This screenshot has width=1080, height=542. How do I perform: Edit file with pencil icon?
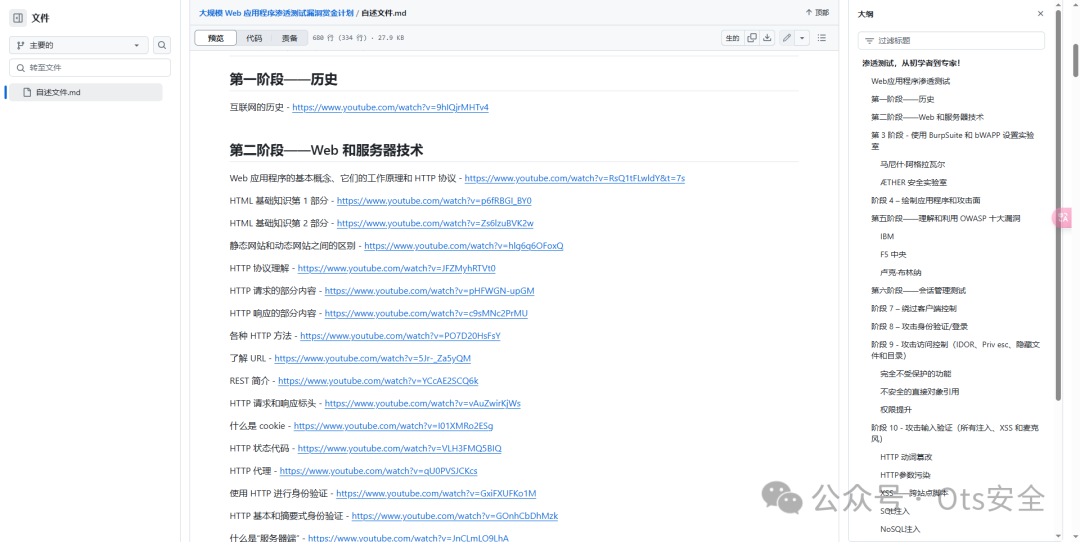[x=787, y=38]
